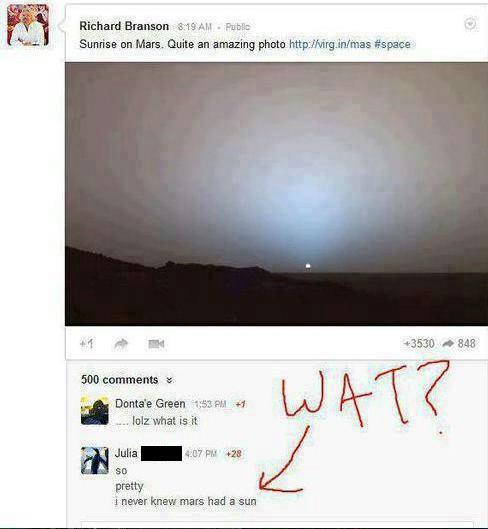
Task: View the 848 reshares count
Action: pos(459,343)
